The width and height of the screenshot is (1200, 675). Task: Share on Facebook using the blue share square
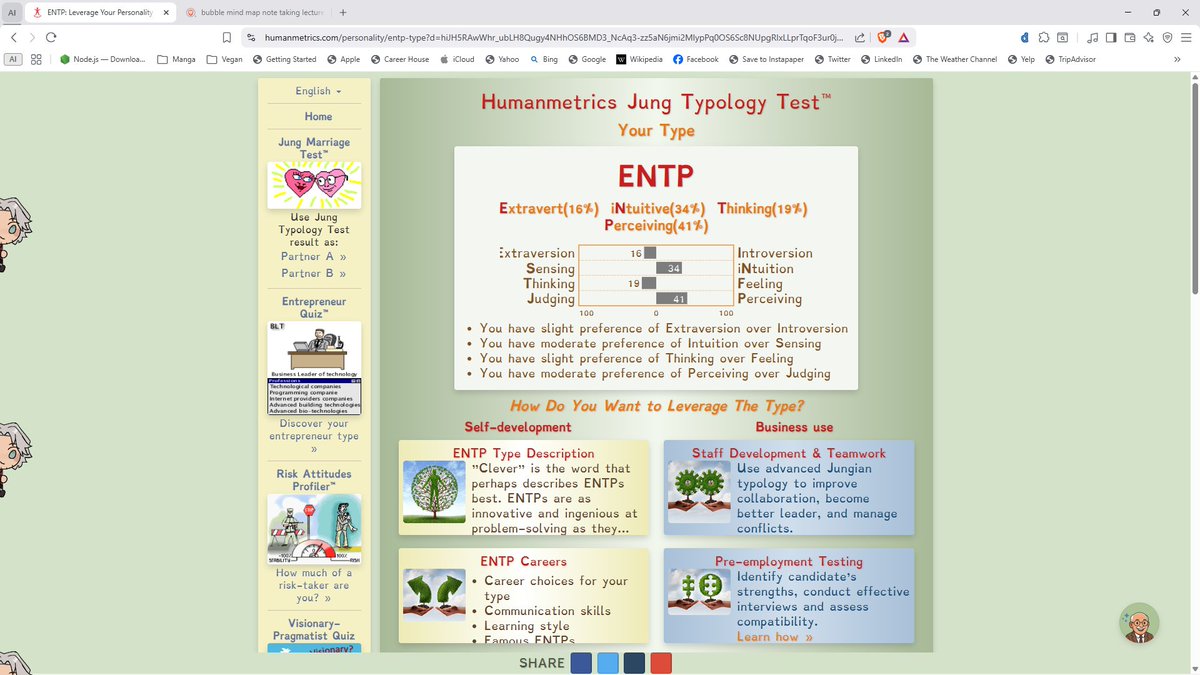tap(581, 663)
